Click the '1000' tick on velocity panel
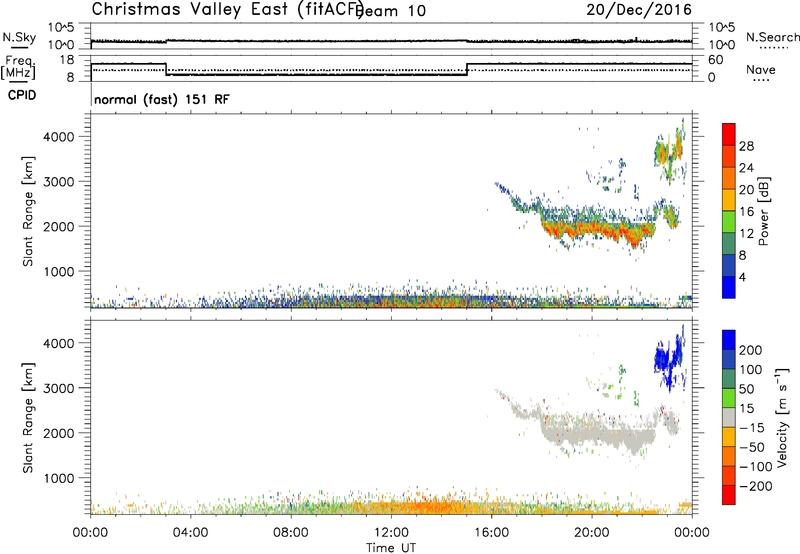 click(x=59, y=478)
